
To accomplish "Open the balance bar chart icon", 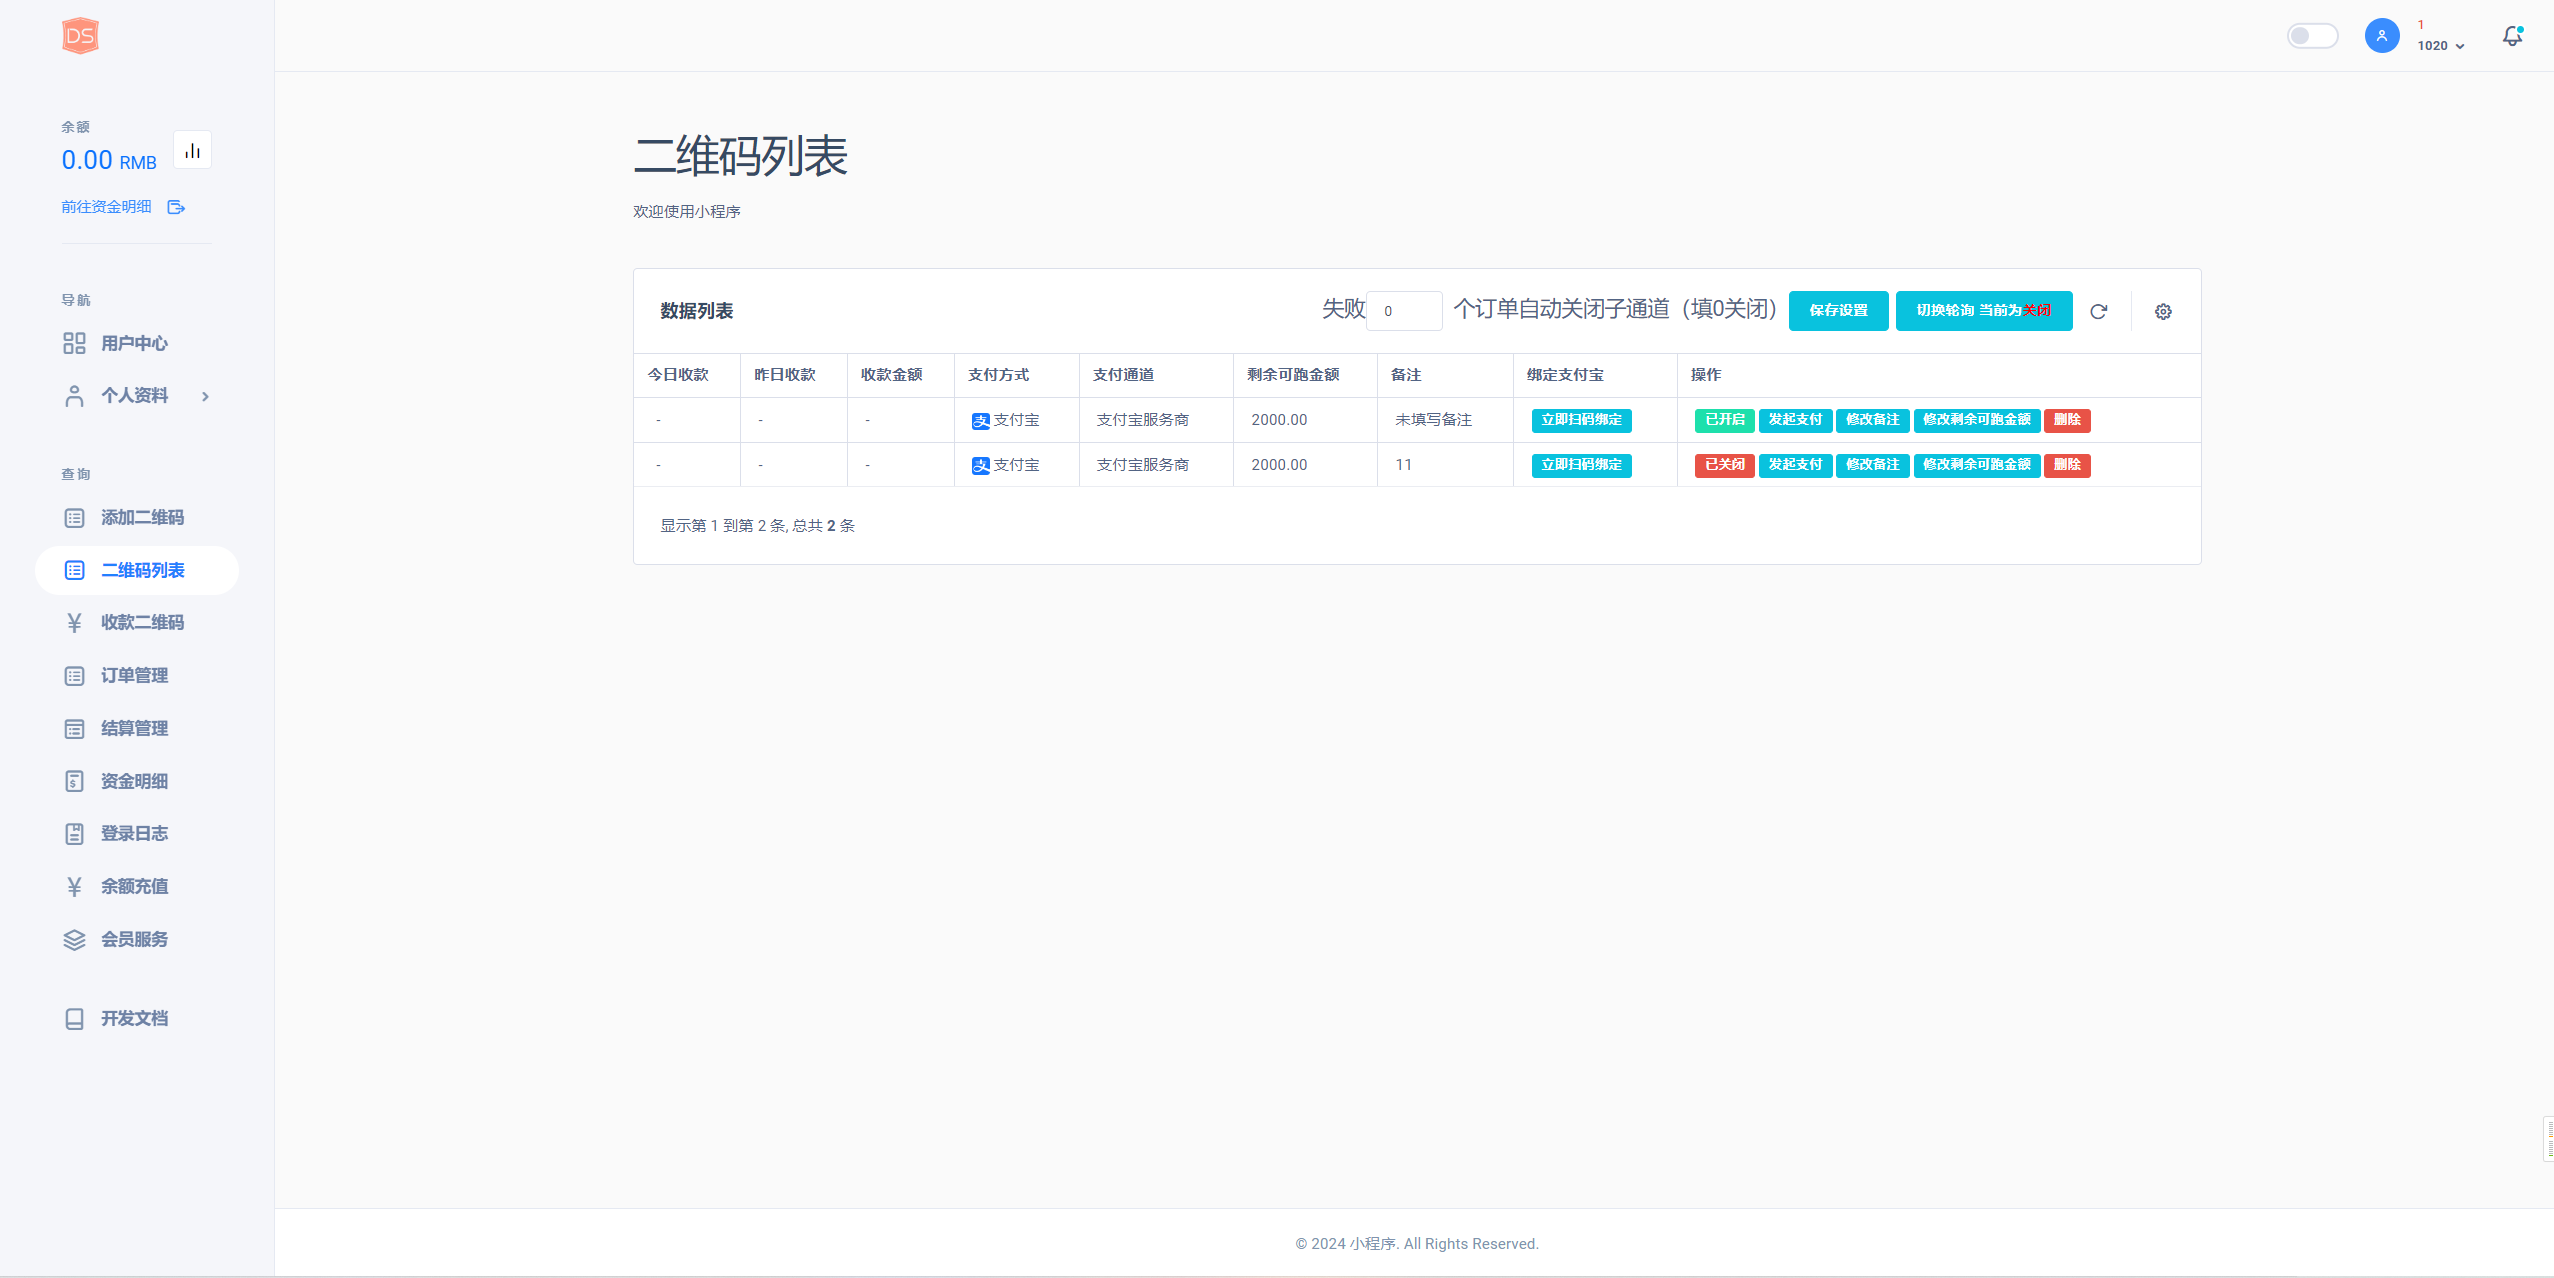I will point(192,151).
